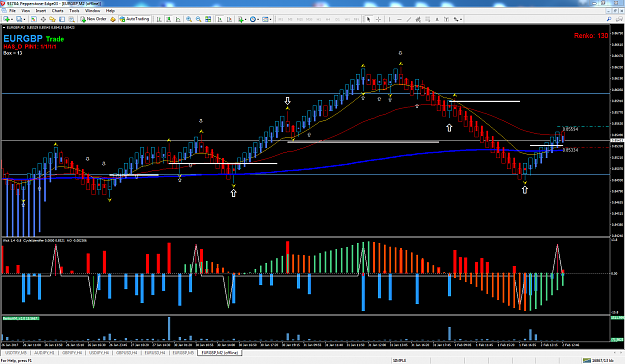Zoom out of the chart

click(199, 19)
